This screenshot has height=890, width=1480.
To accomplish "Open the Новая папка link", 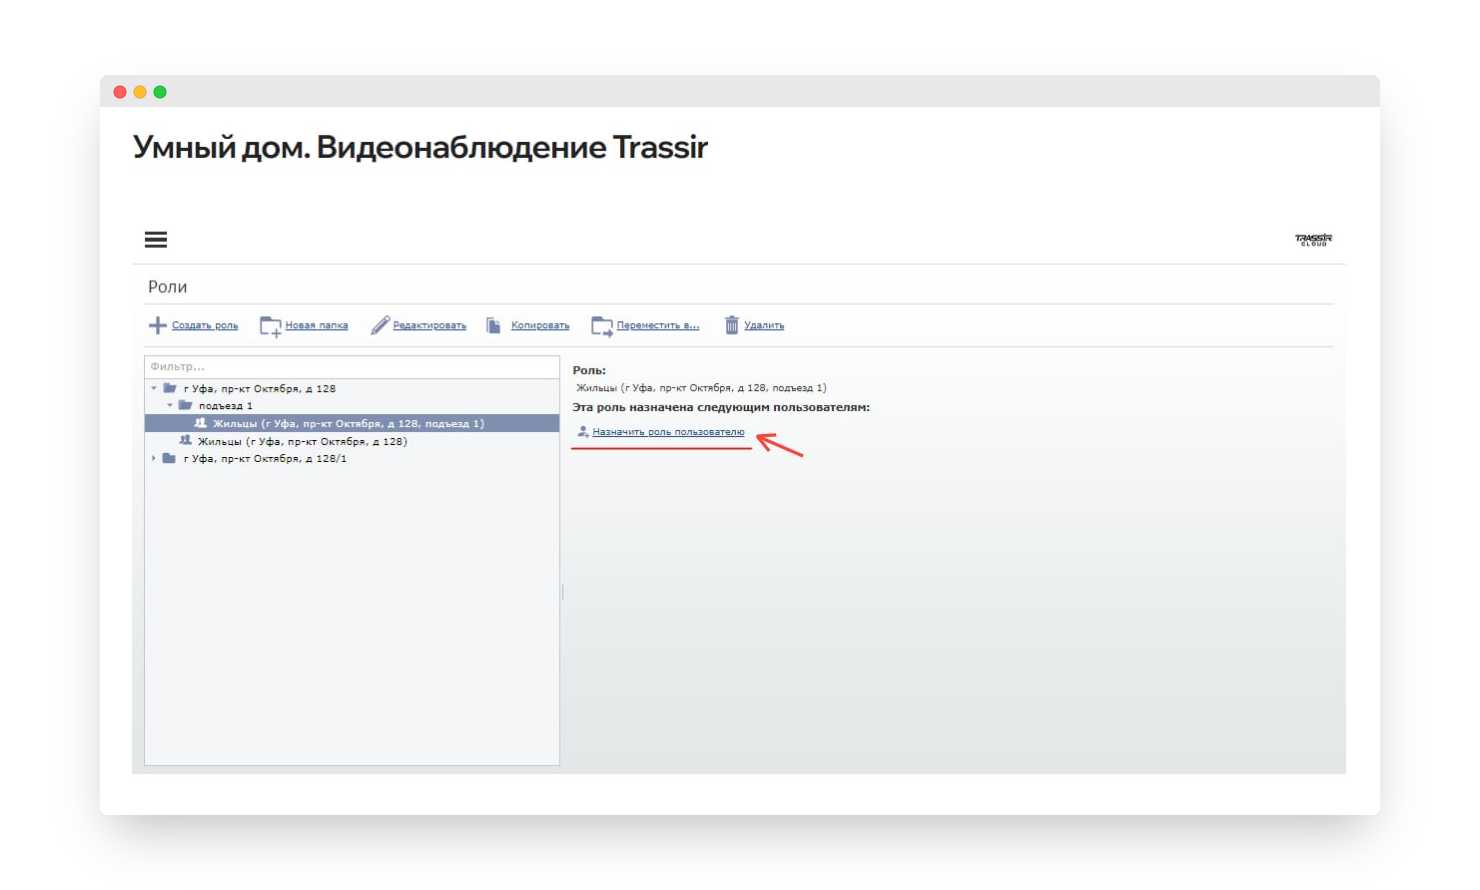I will click(317, 325).
